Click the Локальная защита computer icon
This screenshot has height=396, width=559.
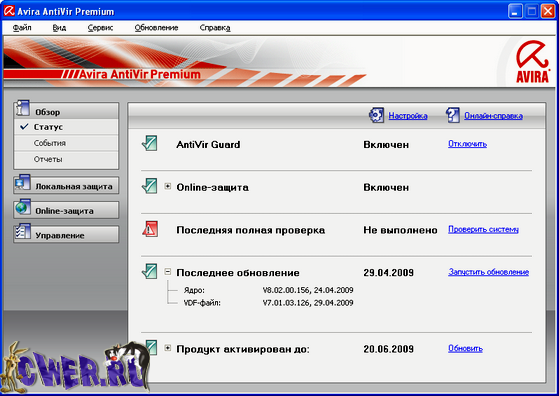tap(23, 182)
